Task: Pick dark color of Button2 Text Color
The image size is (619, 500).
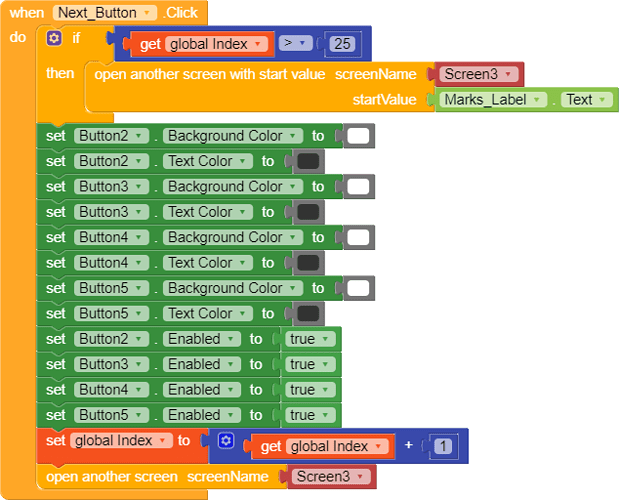Action: 308,161
